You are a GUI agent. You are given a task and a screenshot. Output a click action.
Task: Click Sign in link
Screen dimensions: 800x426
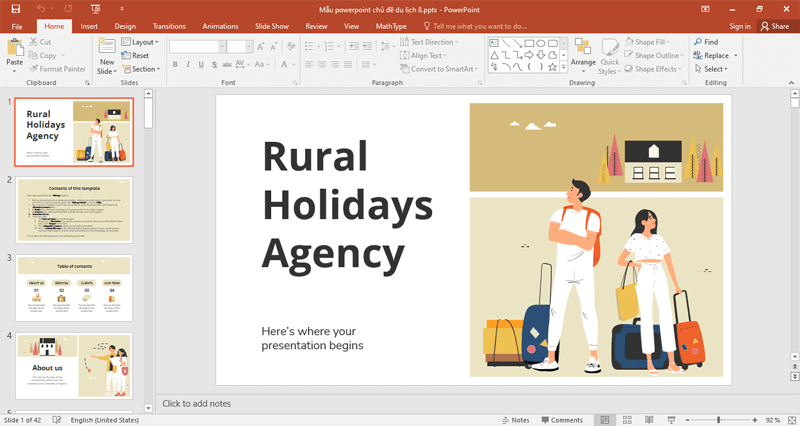point(740,26)
